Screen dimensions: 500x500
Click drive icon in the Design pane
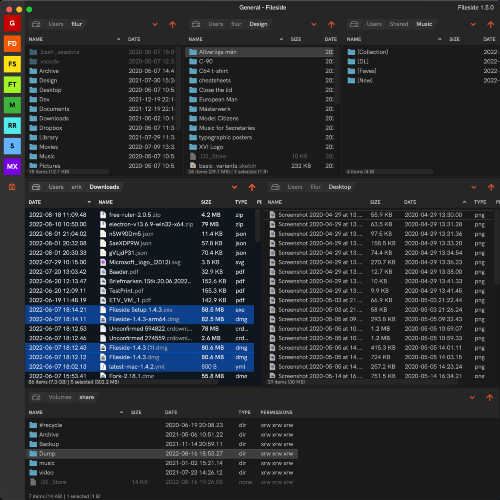tap(196, 24)
